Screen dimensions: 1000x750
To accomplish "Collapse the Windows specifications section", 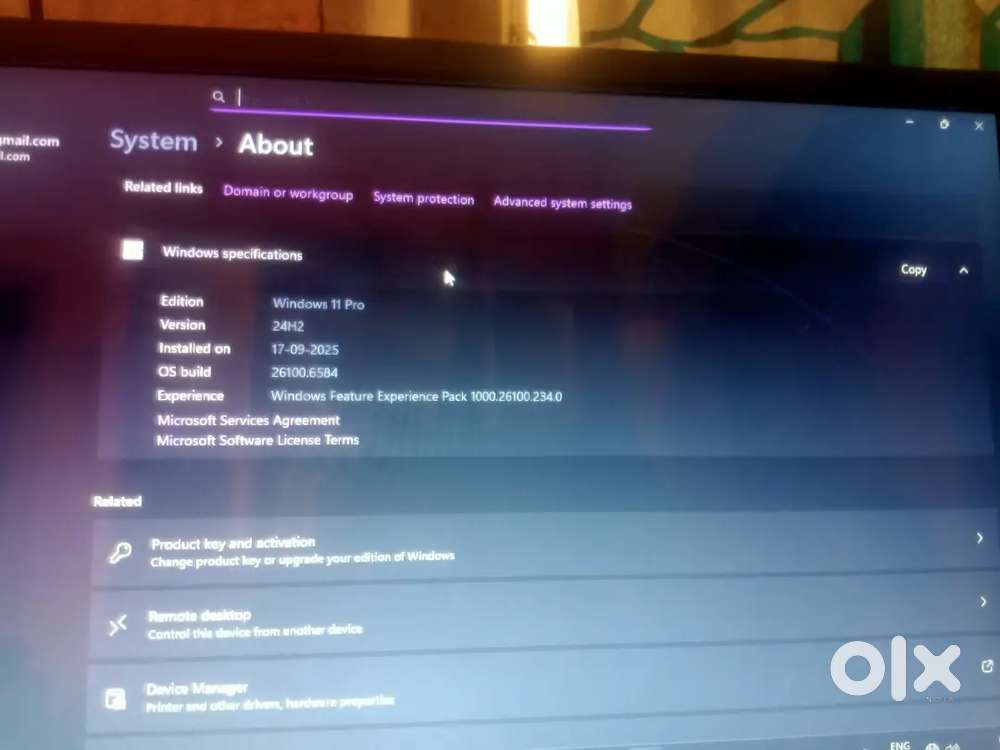I will 963,270.
